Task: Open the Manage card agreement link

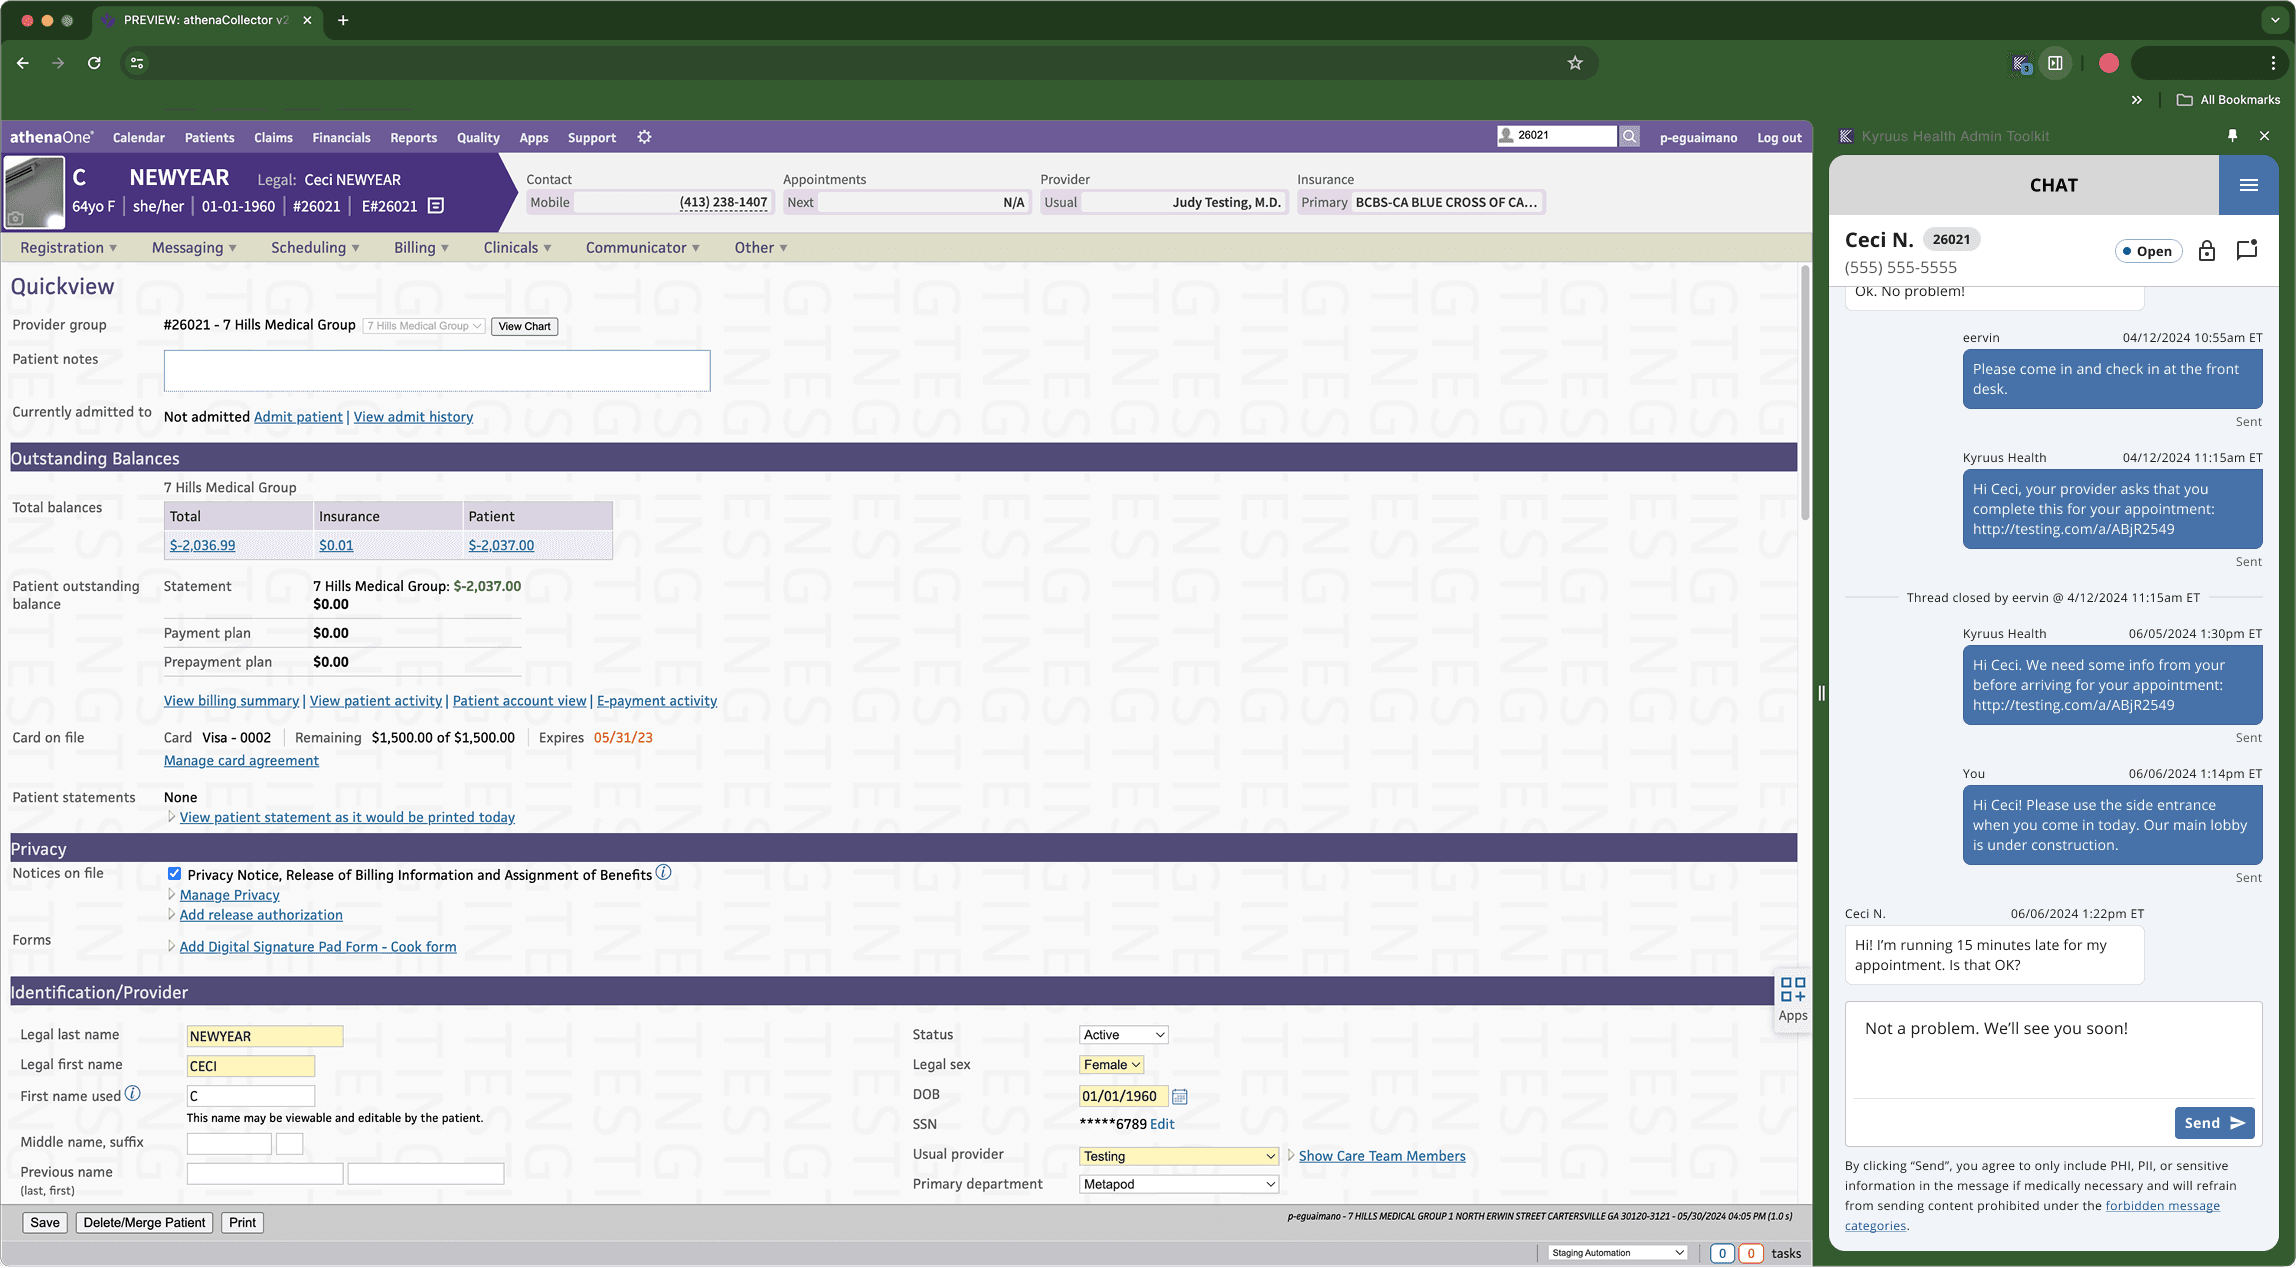Action: pyautogui.click(x=241, y=761)
